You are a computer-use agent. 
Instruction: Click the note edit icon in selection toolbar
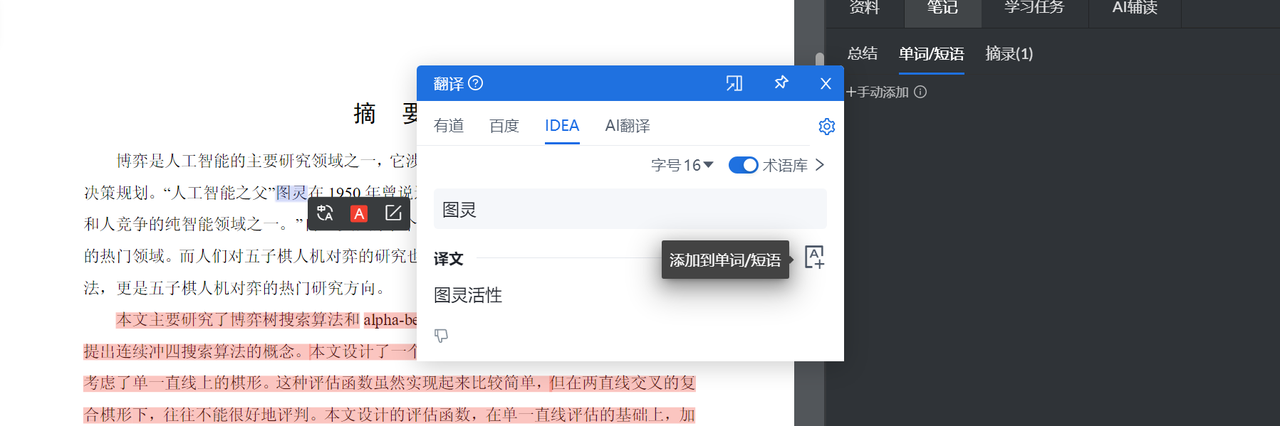[x=393, y=213]
